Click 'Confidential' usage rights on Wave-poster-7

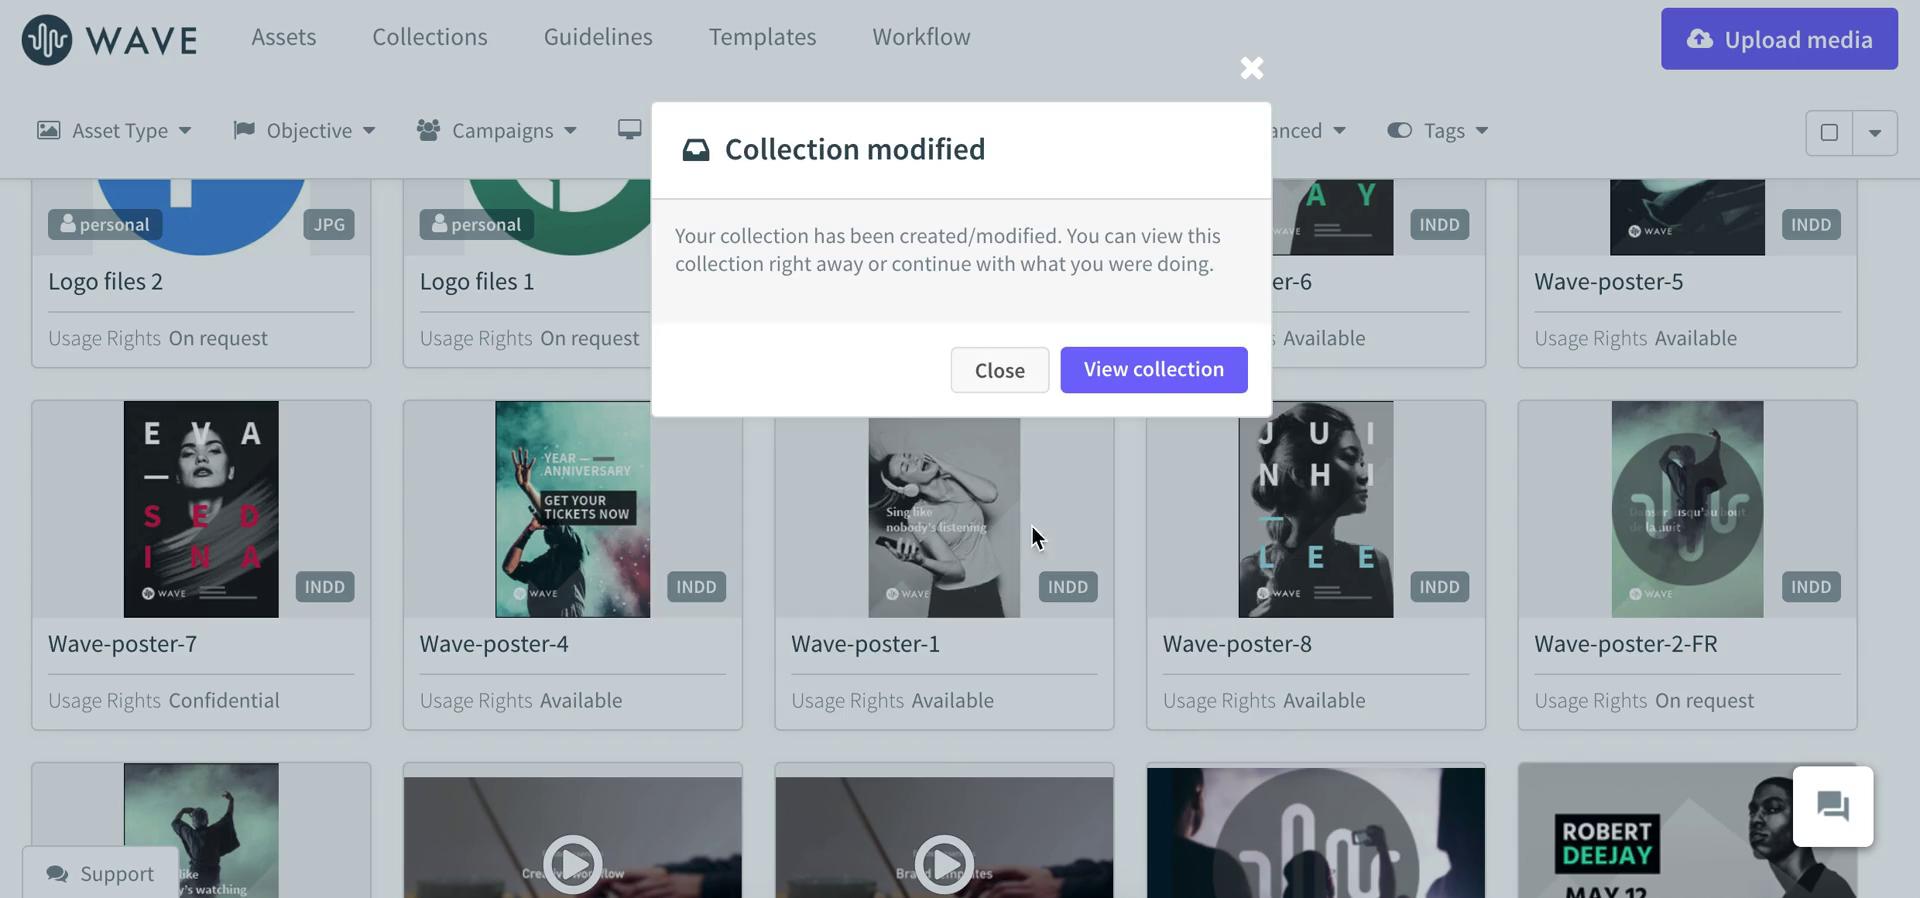click(x=224, y=701)
